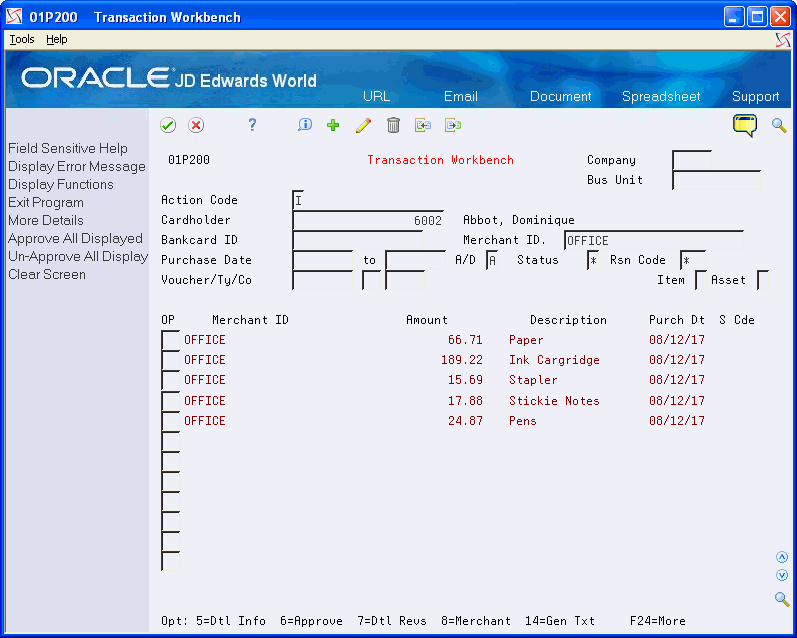Viewport: 797px width, 638px height.
Task: Click the top-right magnifying glass icon
Action: point(779,125)
